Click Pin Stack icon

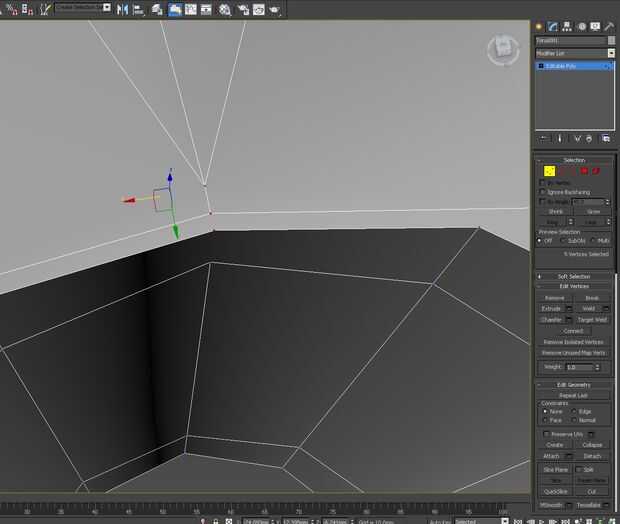pos(544,138)
